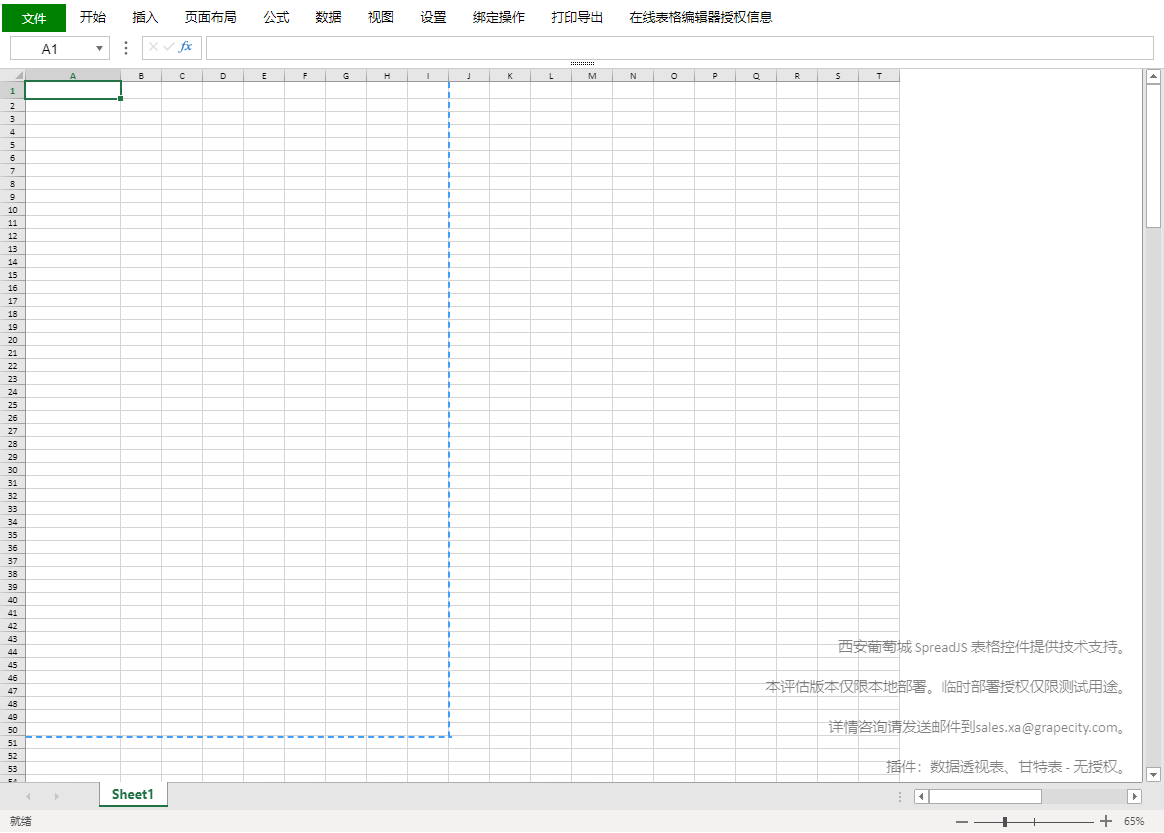Click the confirm checkmark in formula bar
The height and width of the screenshot is (833, 1164).
(168, 47)
